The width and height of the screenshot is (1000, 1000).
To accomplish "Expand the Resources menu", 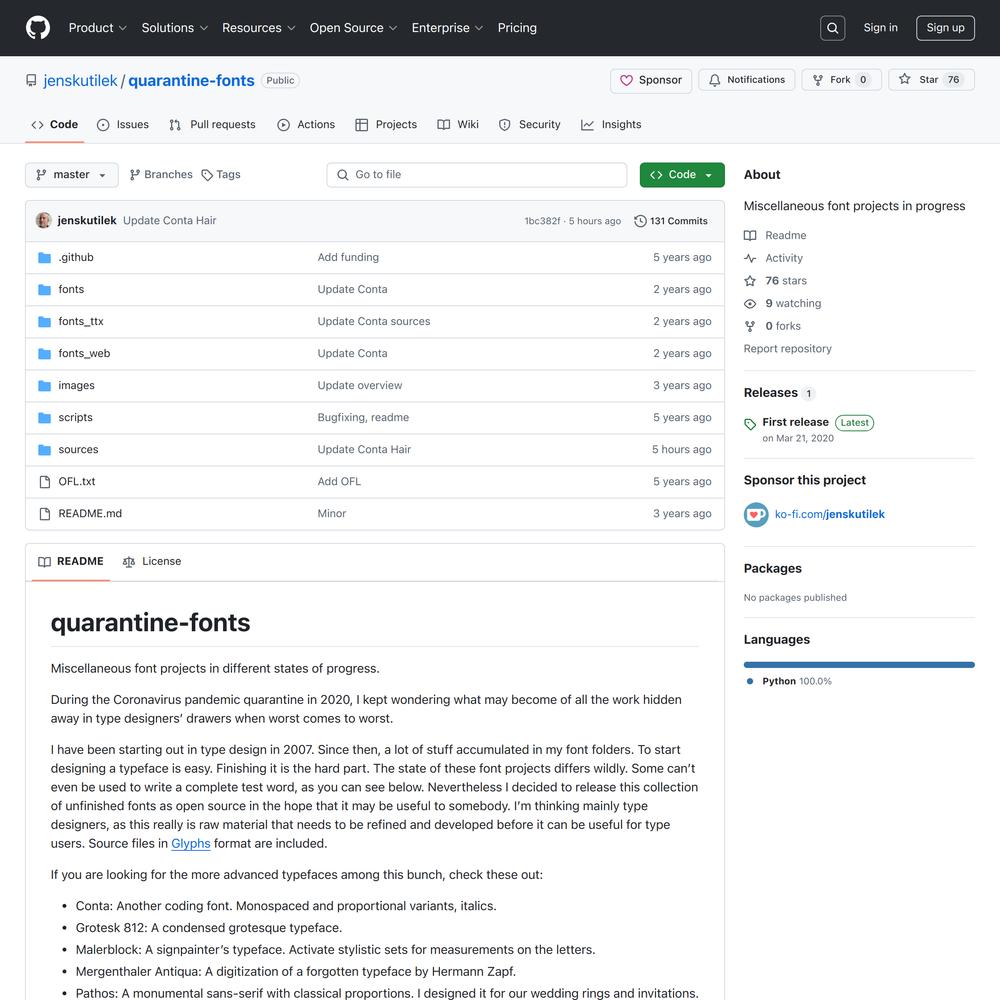I will click(258, 28).
